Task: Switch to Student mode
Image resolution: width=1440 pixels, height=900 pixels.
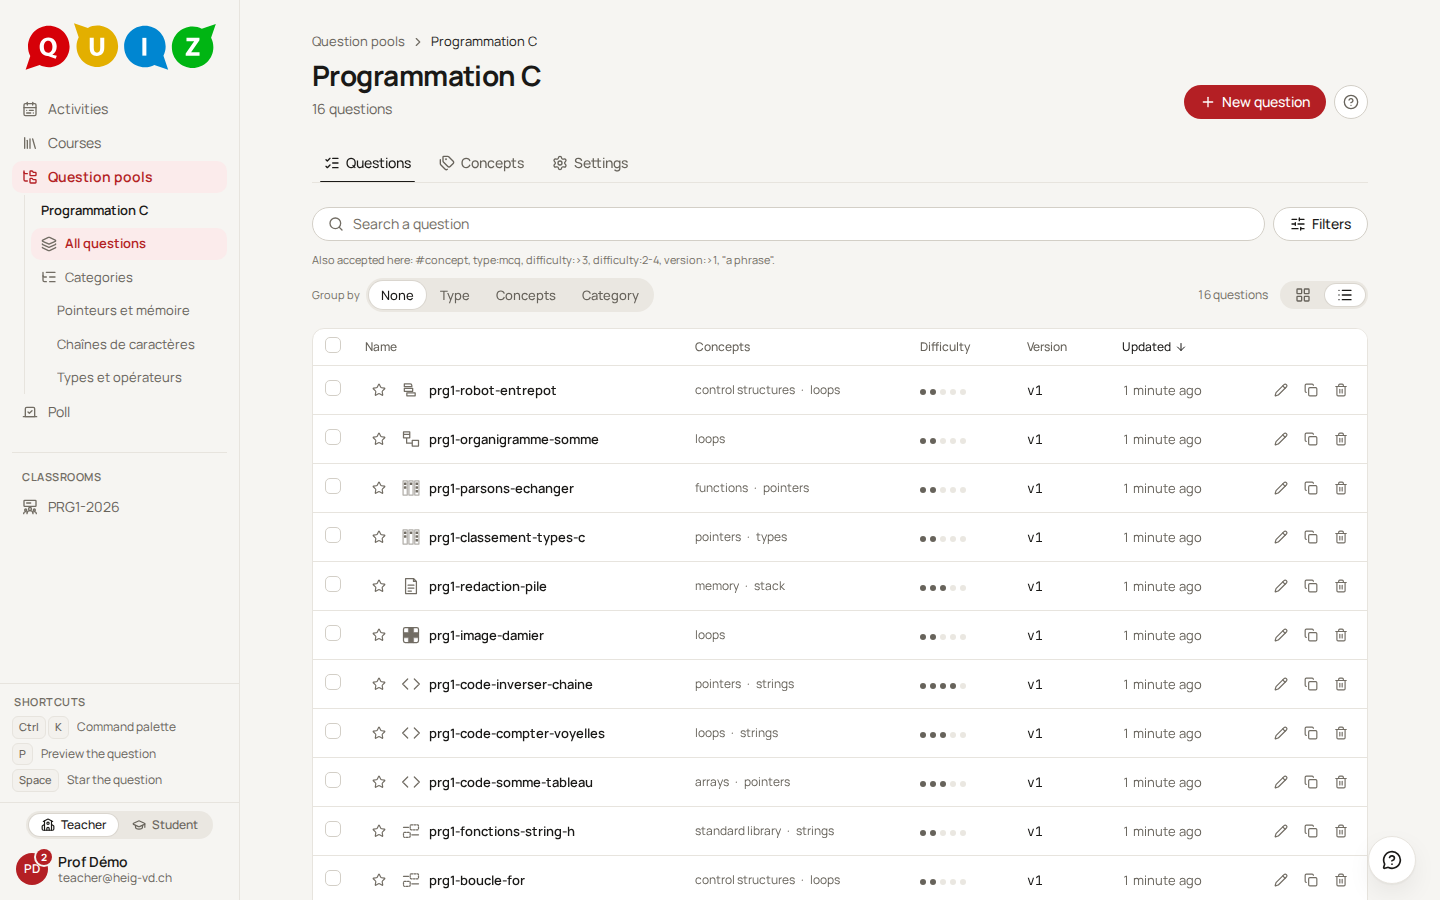Action: coord(165,825)
